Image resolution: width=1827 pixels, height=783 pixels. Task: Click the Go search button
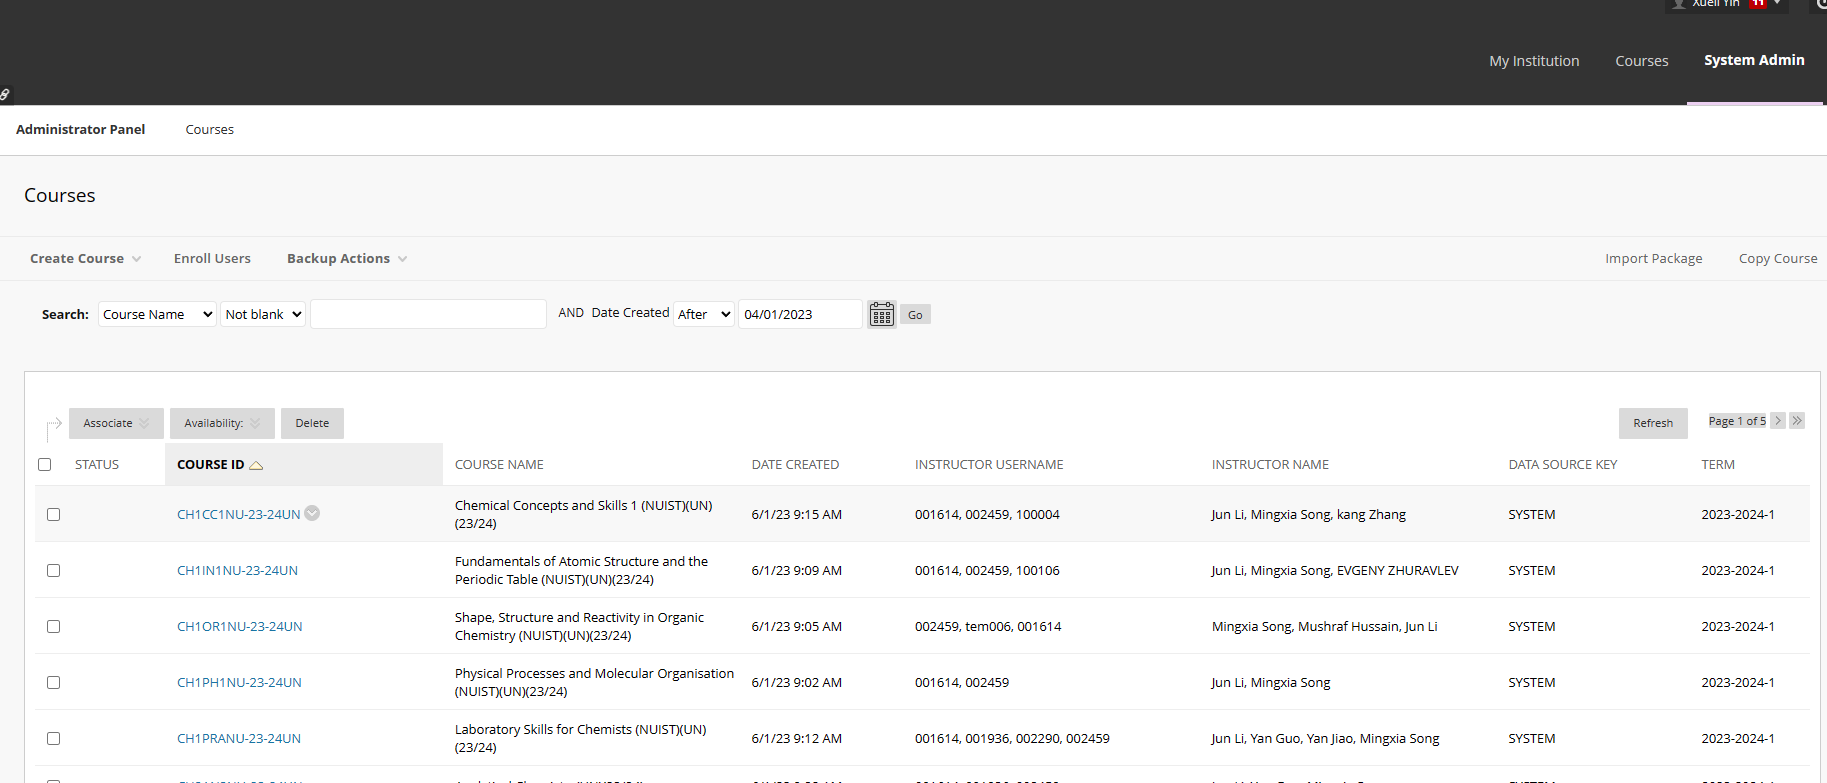pos(915,314)
